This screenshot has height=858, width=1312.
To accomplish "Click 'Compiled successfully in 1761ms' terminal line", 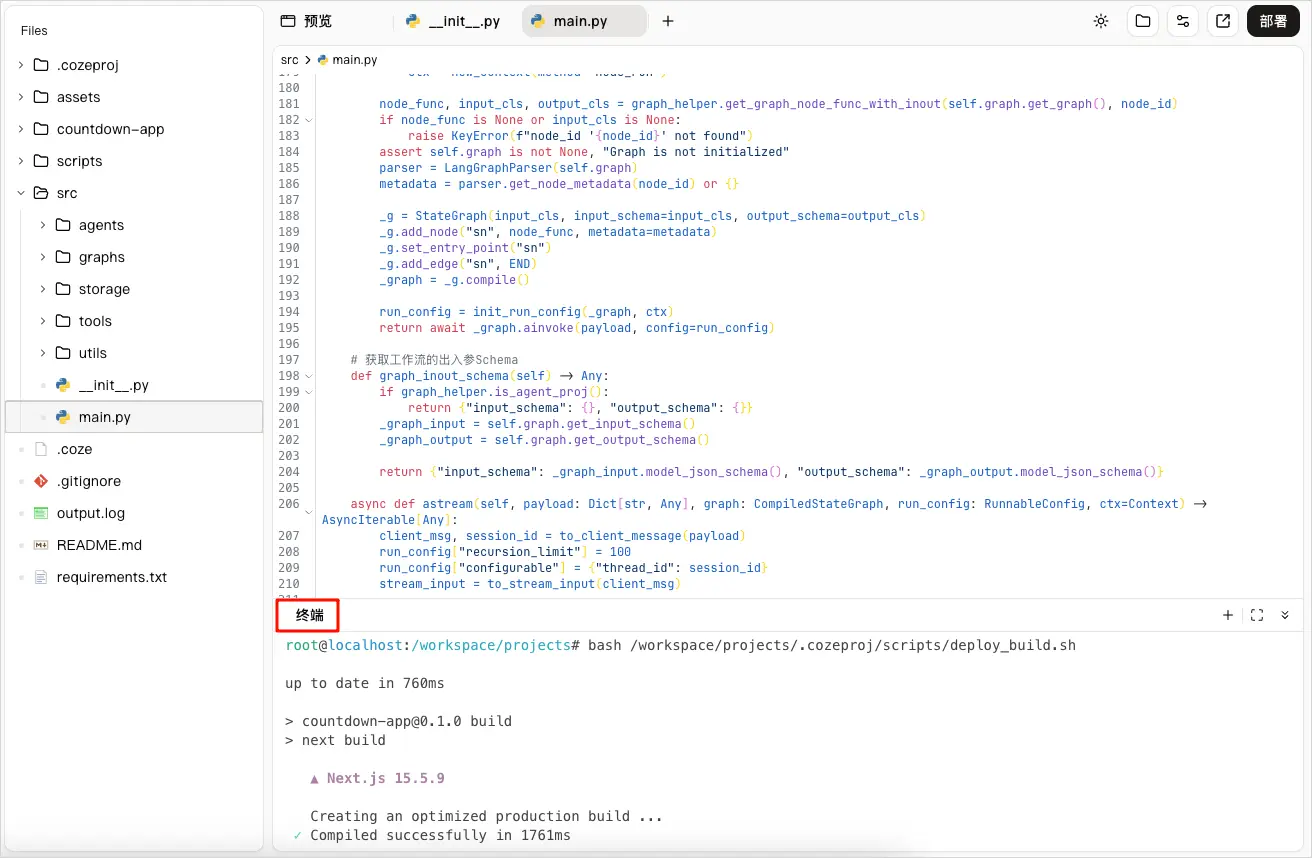I will 440,835.
